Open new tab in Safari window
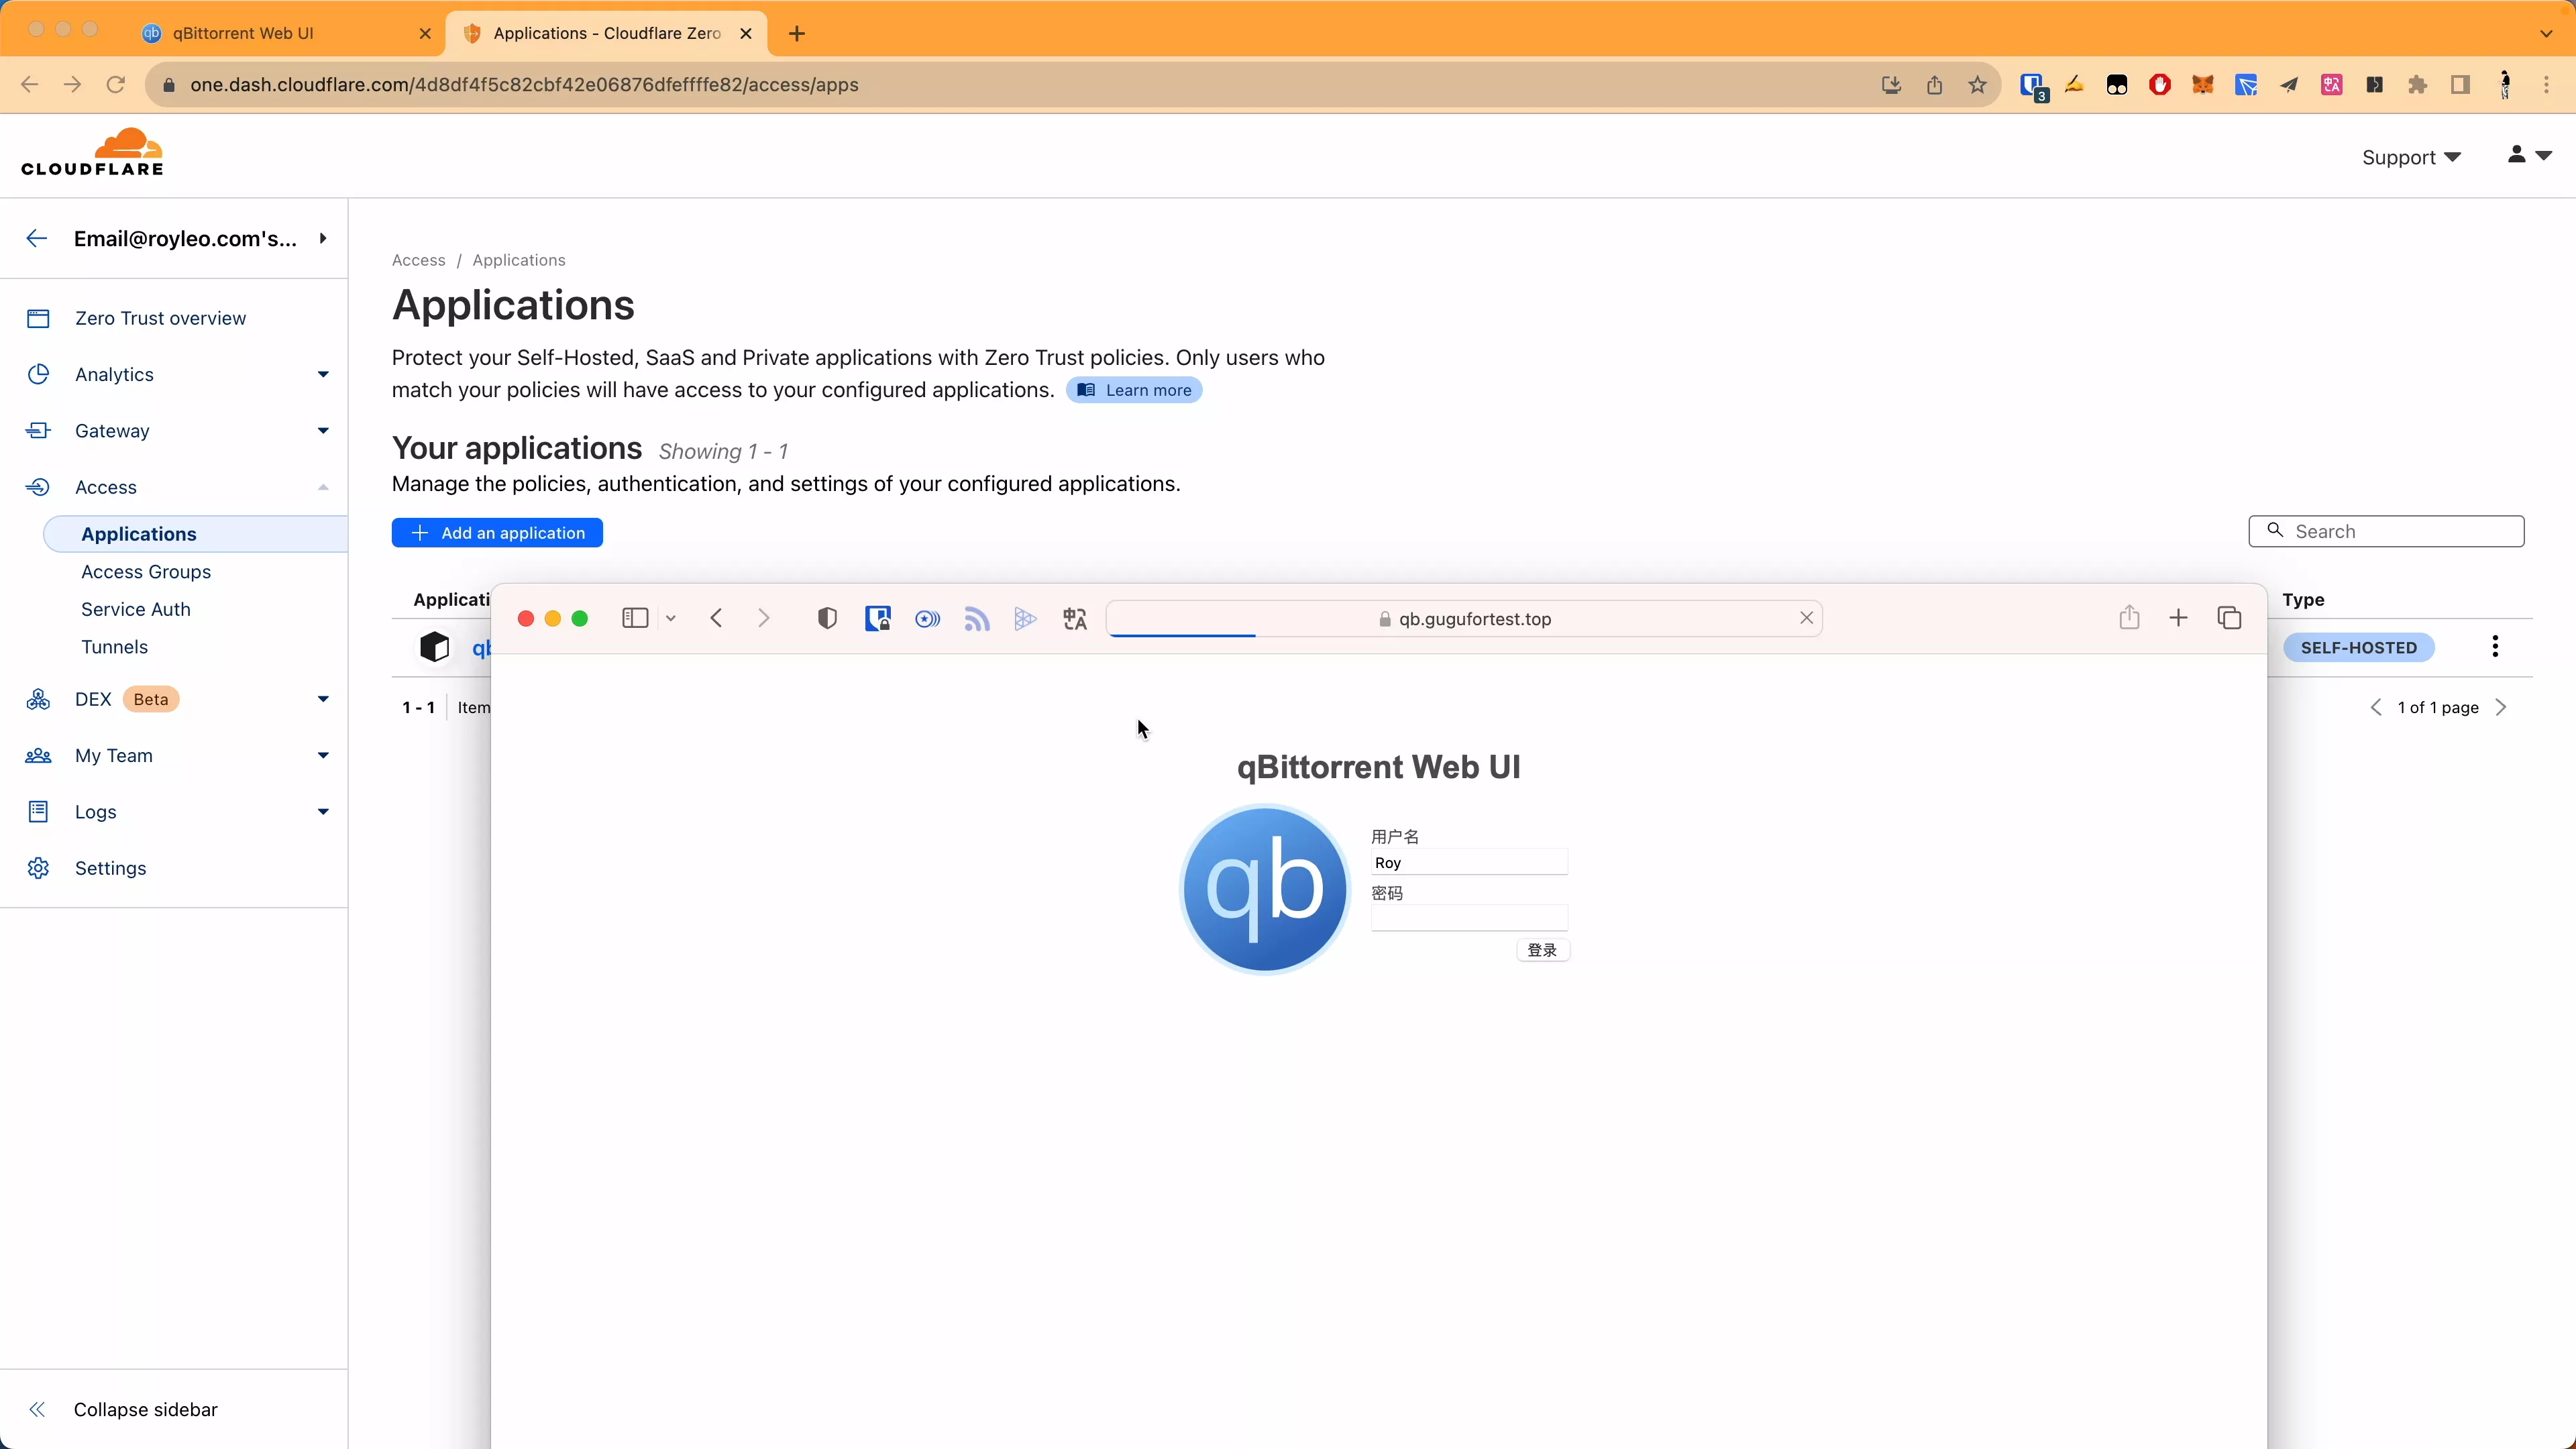Viewport: 2576px width, 1449px height. (2178, 618)
